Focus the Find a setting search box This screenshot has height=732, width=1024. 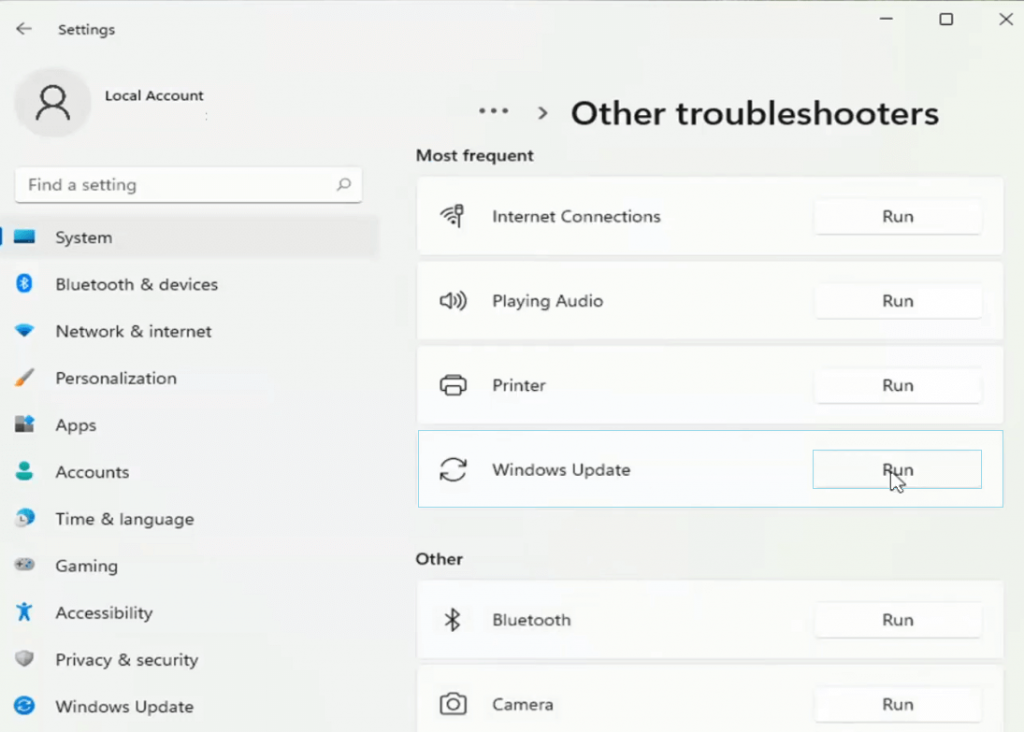click(175, 185)
